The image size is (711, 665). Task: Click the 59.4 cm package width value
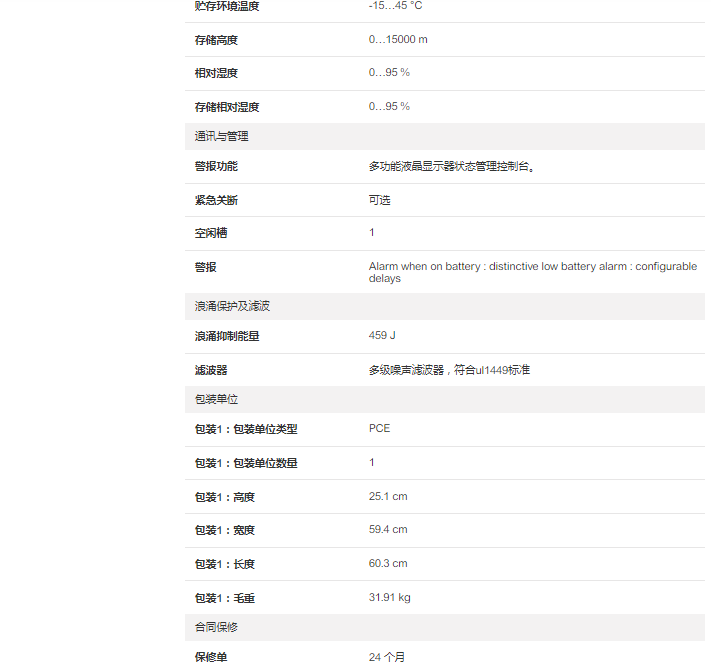coord(388,530)
